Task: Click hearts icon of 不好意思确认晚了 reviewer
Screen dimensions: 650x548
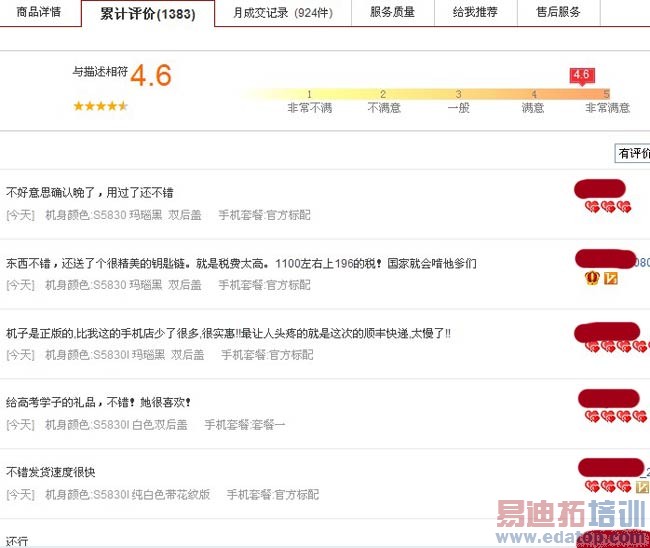Action: (x=608, y=206)
